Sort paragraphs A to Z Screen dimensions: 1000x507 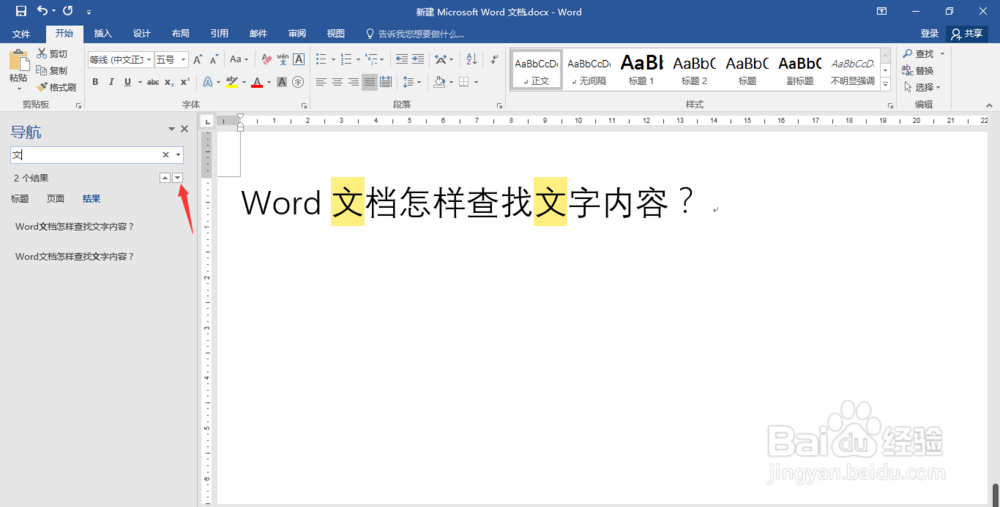[x=471, y=59]
